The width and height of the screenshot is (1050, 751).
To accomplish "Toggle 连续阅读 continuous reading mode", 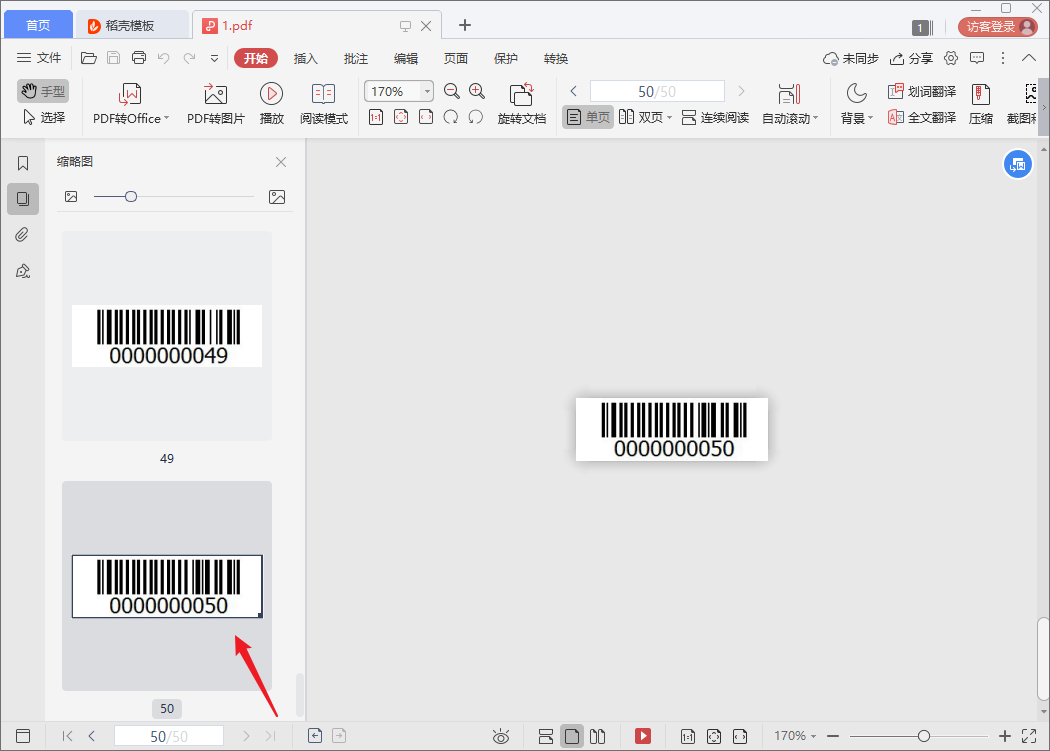I will [x=714, y=117].
